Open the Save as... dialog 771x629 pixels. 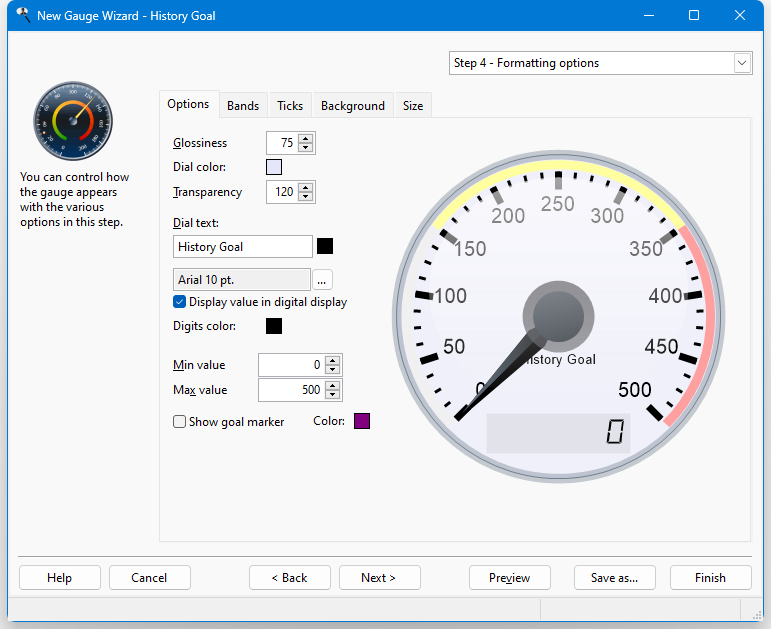615,577
